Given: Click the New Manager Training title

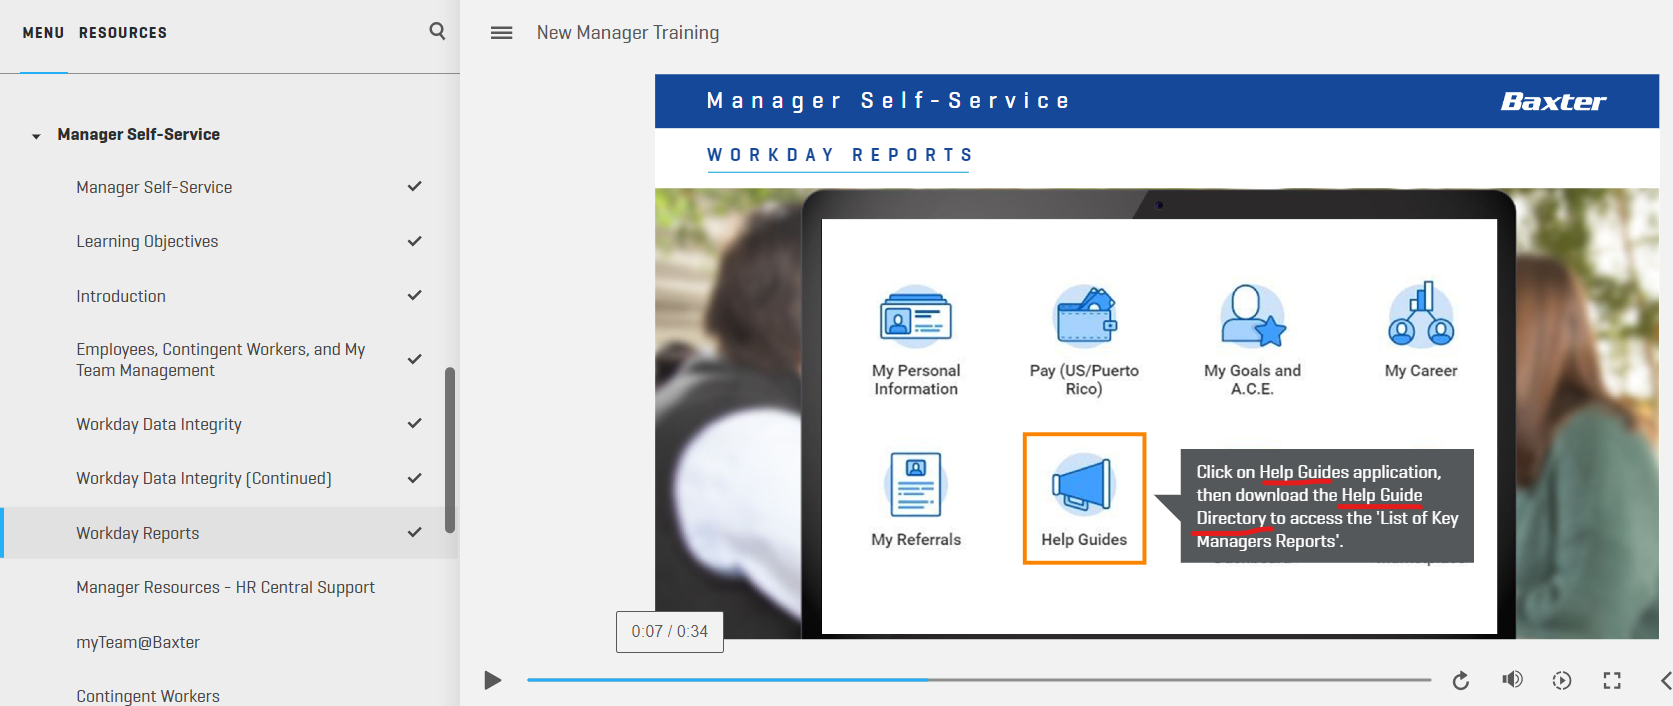Looking at the screenshot, I should click(x=628, y=33).
